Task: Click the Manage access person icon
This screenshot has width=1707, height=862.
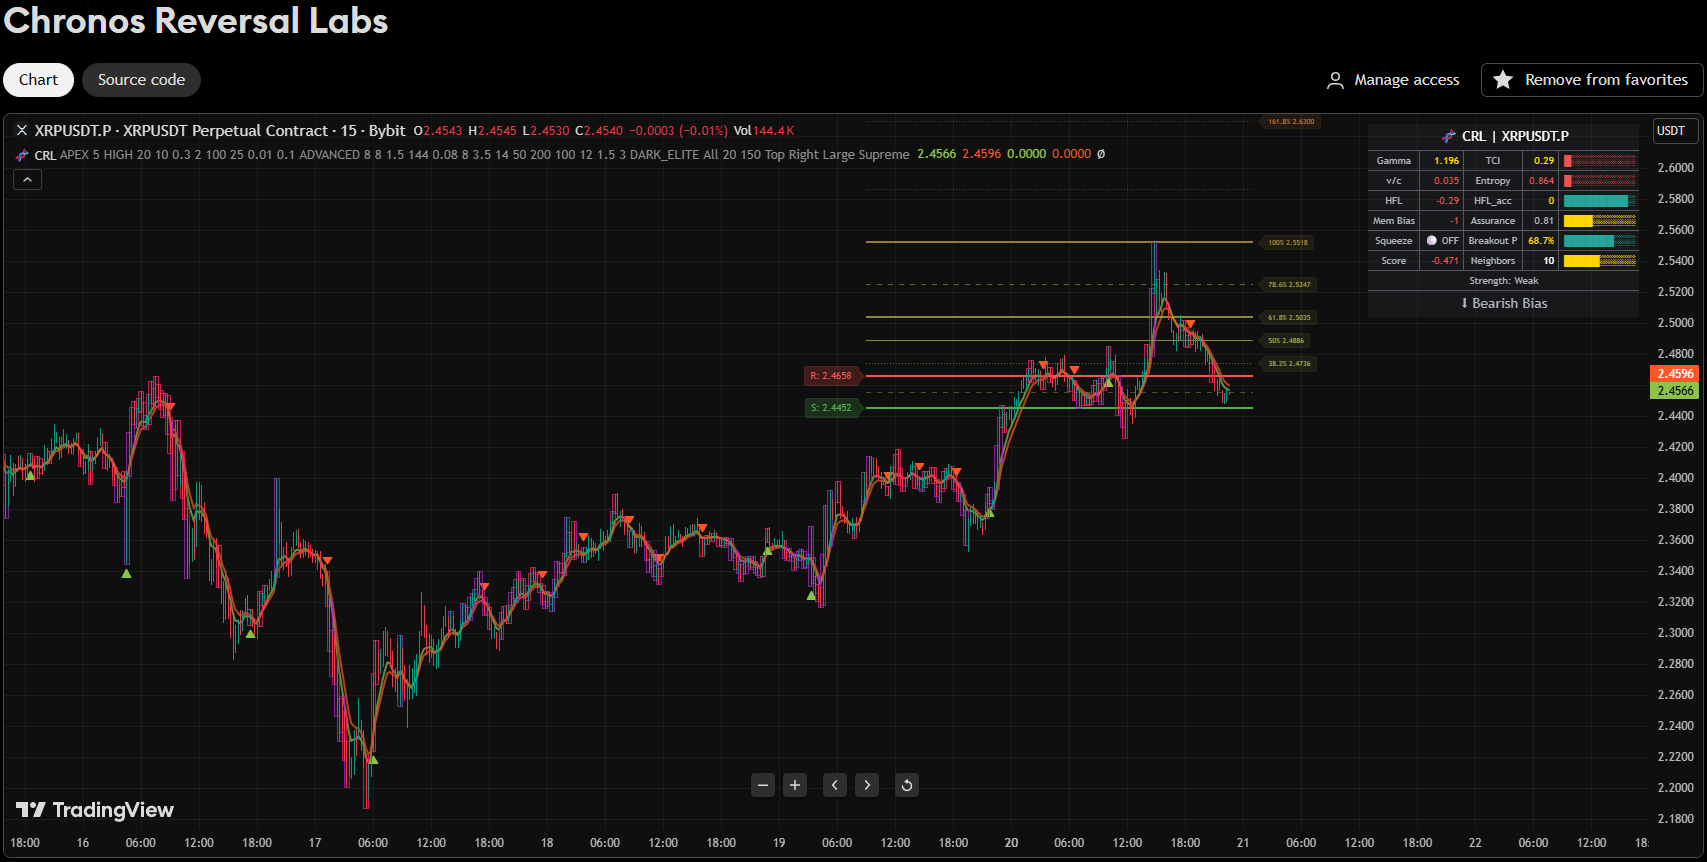Action: pos(1335,80)
